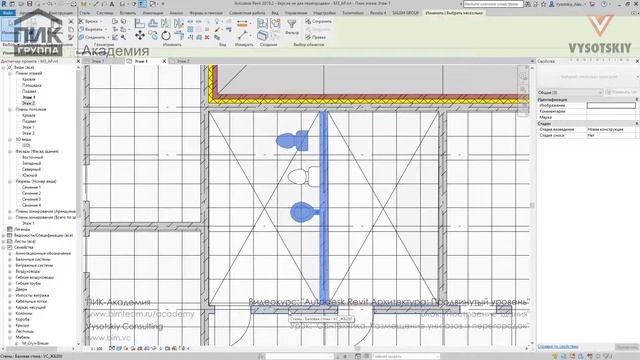
Task: Open Справка по свойствам link
Action: (x=558, y=347)
